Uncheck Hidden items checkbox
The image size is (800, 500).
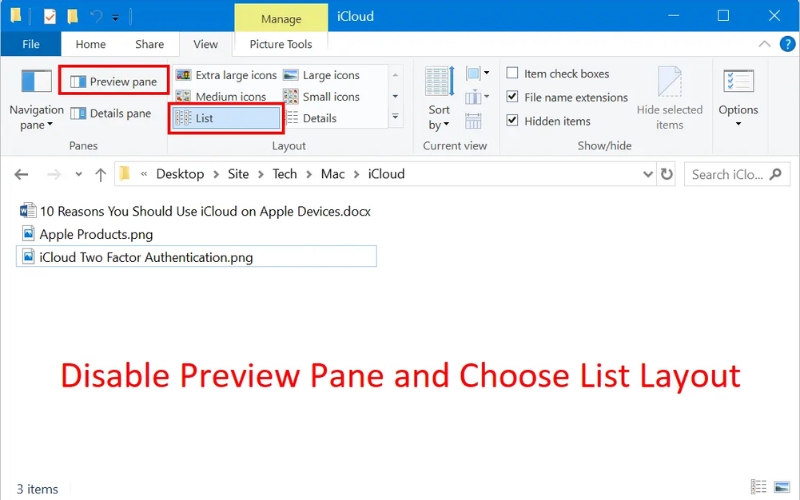(x=512, y=120)
